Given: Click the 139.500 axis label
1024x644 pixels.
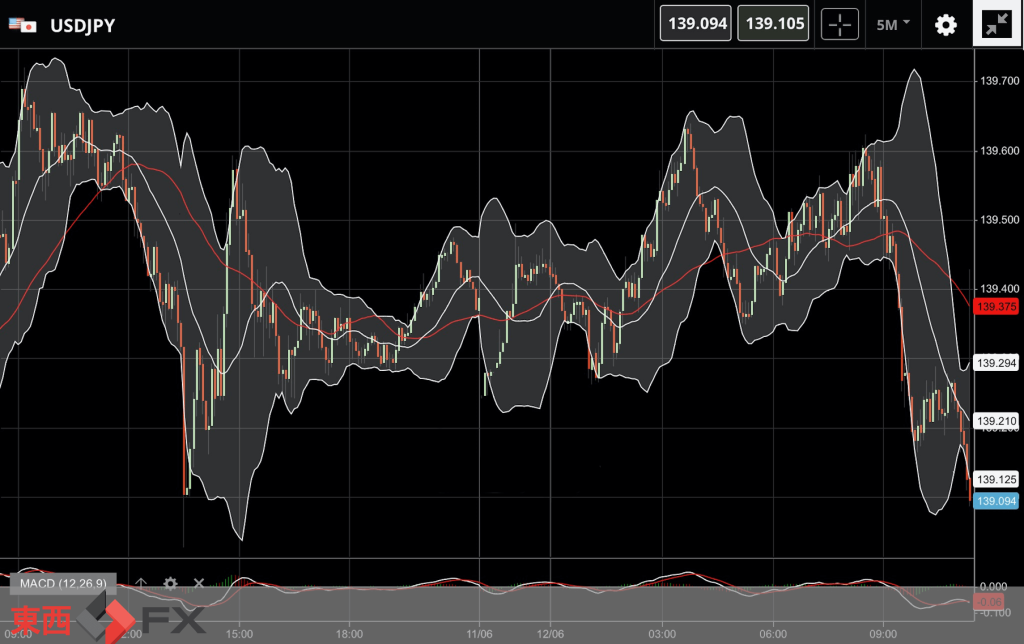Looking at the screenshot, I should point(999,219).
